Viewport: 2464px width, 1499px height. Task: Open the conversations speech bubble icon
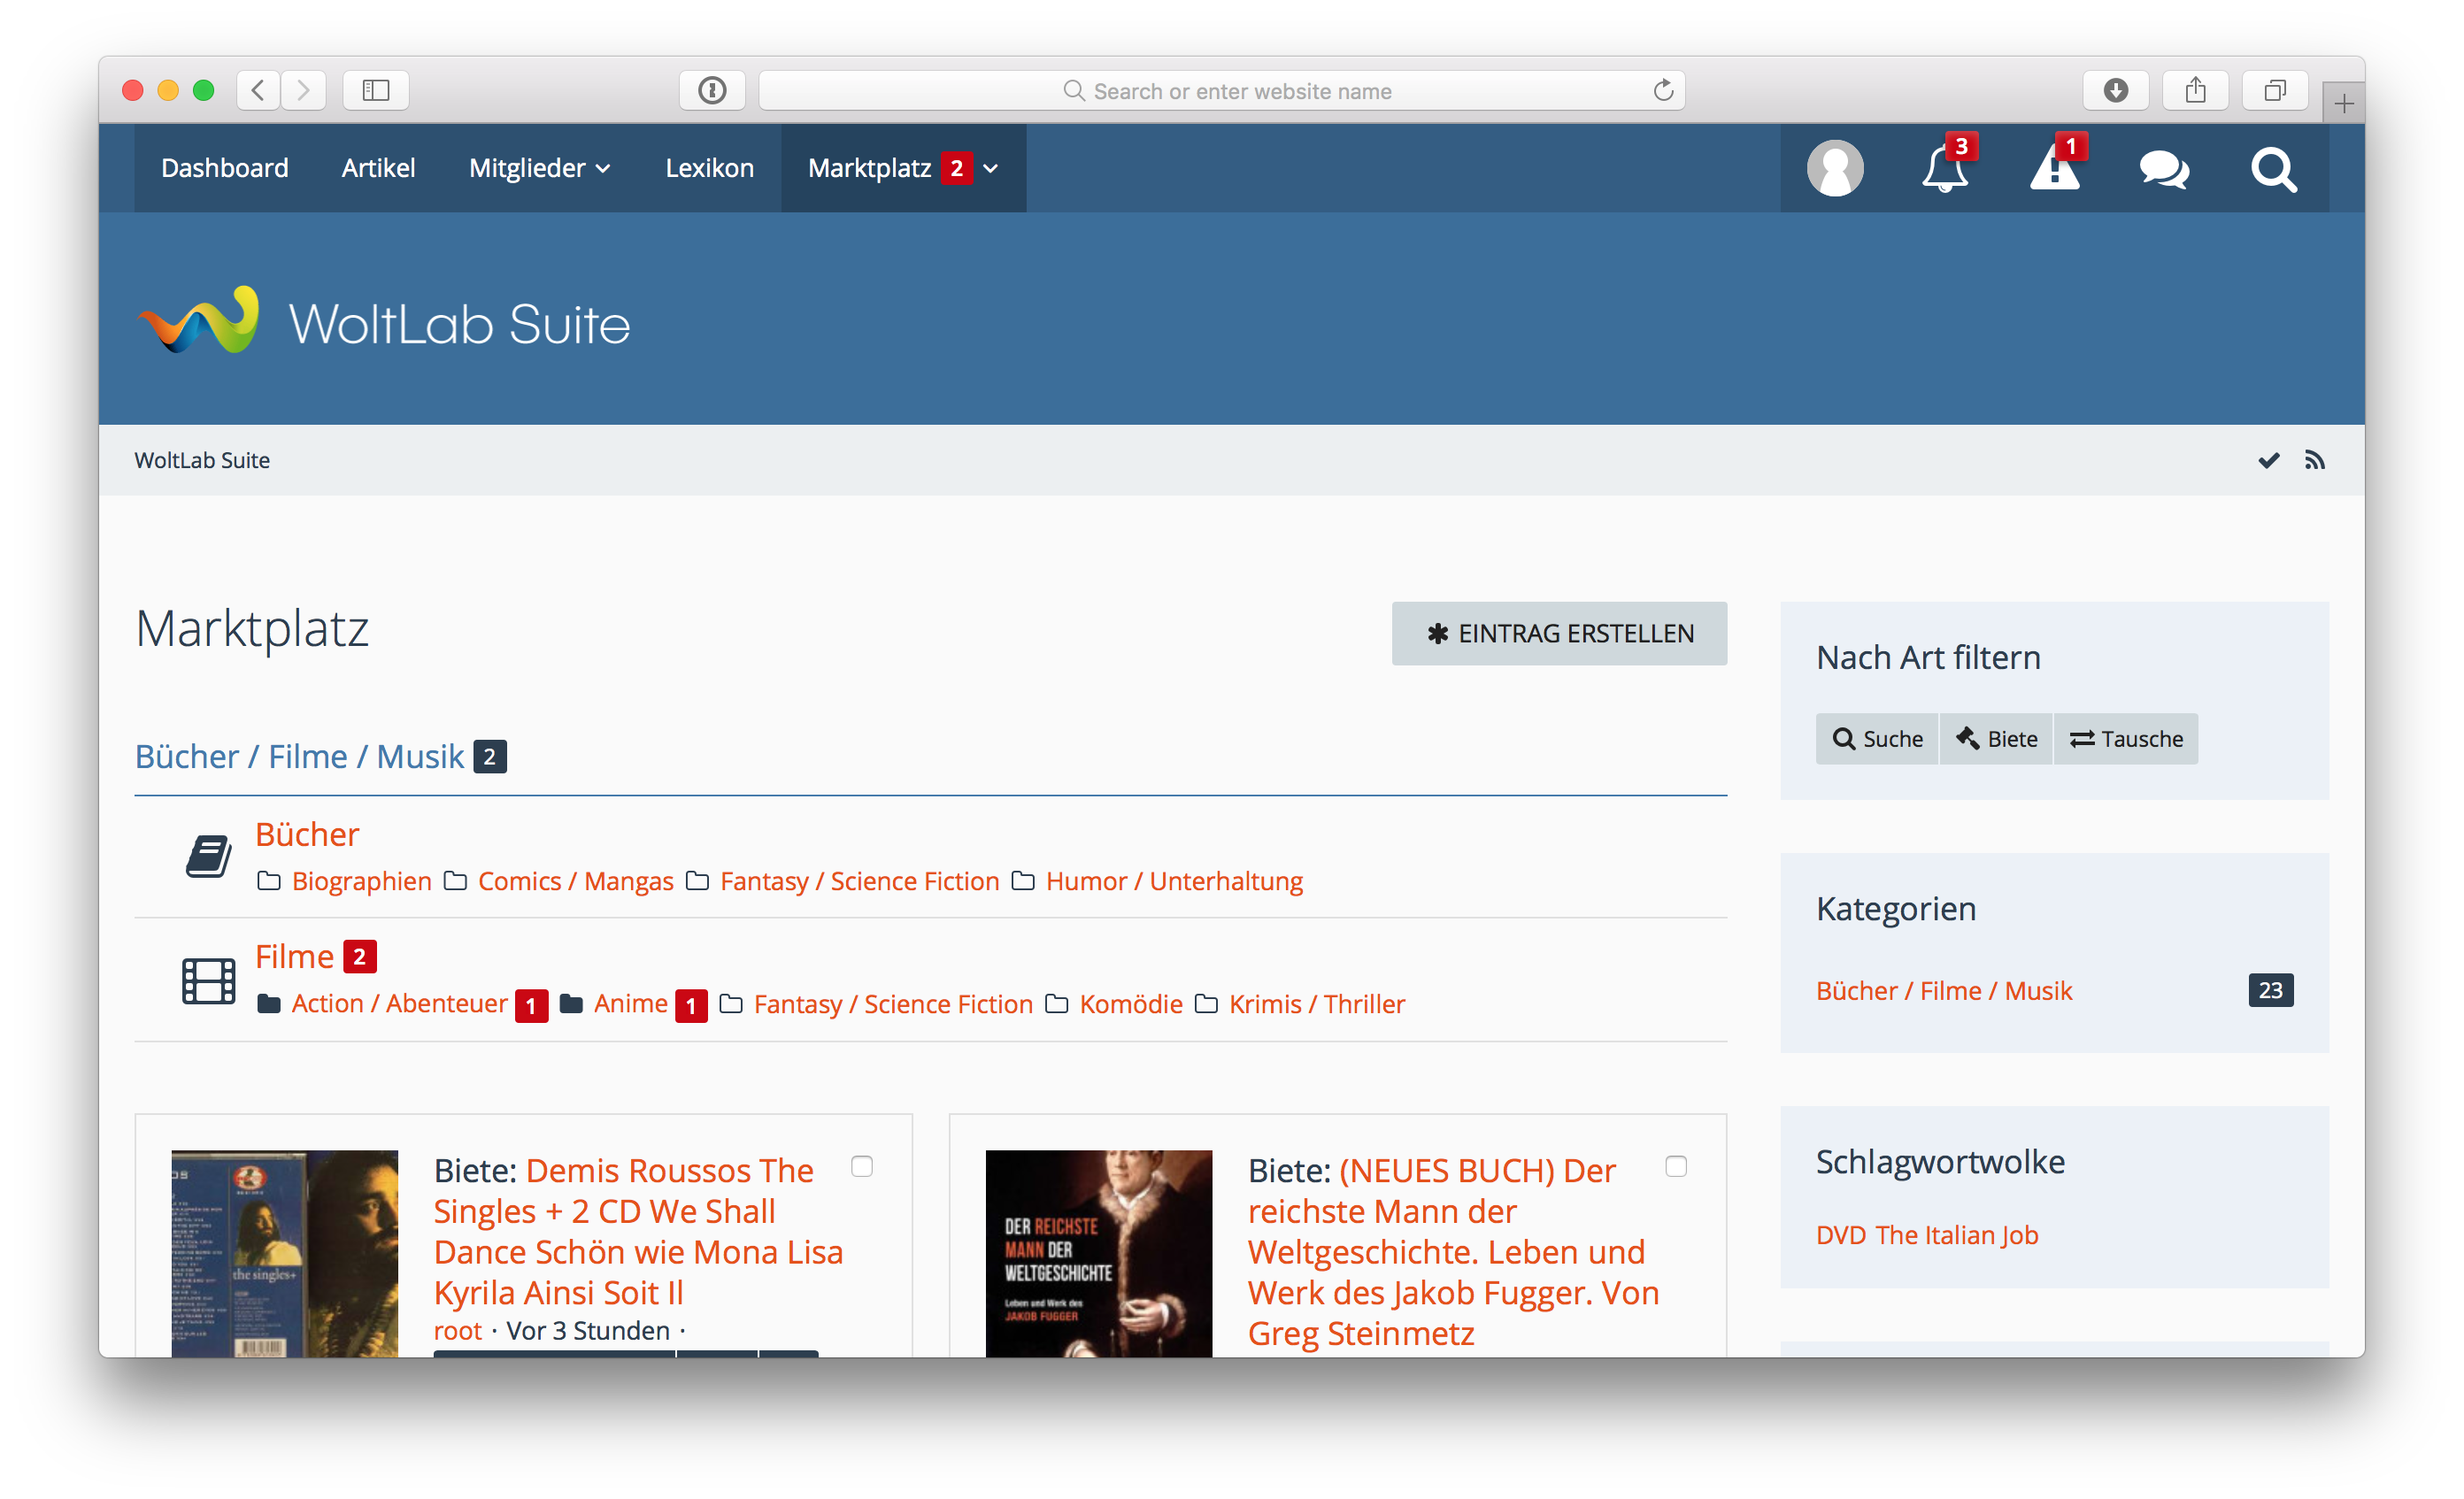pos(2164,169)
